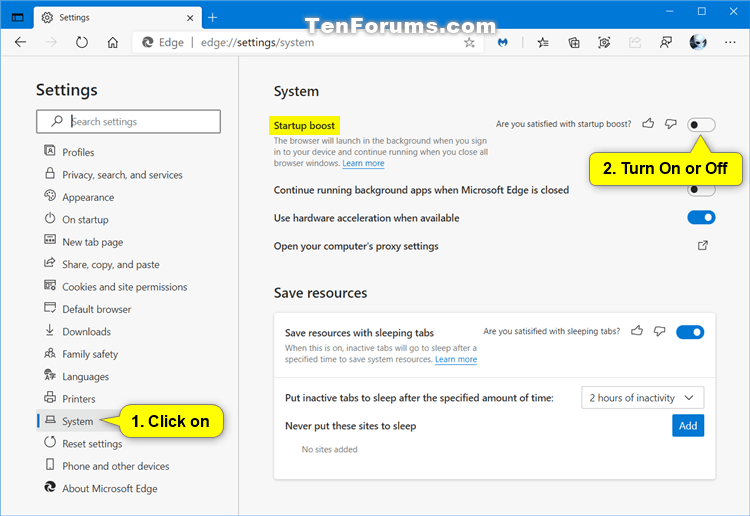Click the 'Save resources' heading
This screenshot has width=750, height=516.
pos(320,293)
